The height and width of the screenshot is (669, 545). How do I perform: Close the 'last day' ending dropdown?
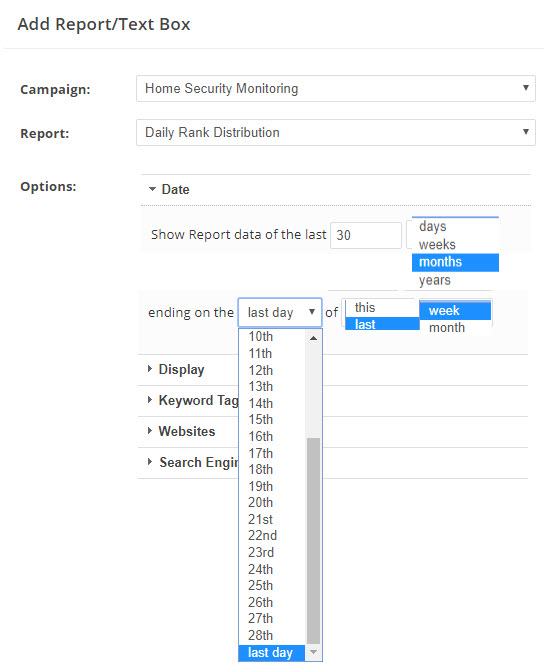(x=280, y=313)
